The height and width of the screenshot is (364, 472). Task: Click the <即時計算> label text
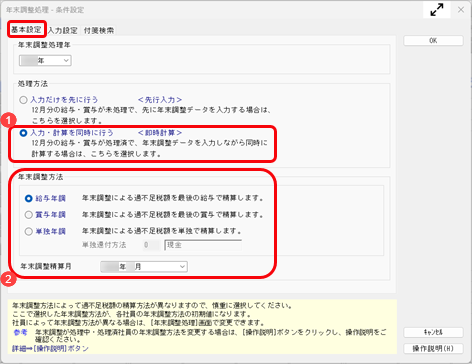(160, 133)
